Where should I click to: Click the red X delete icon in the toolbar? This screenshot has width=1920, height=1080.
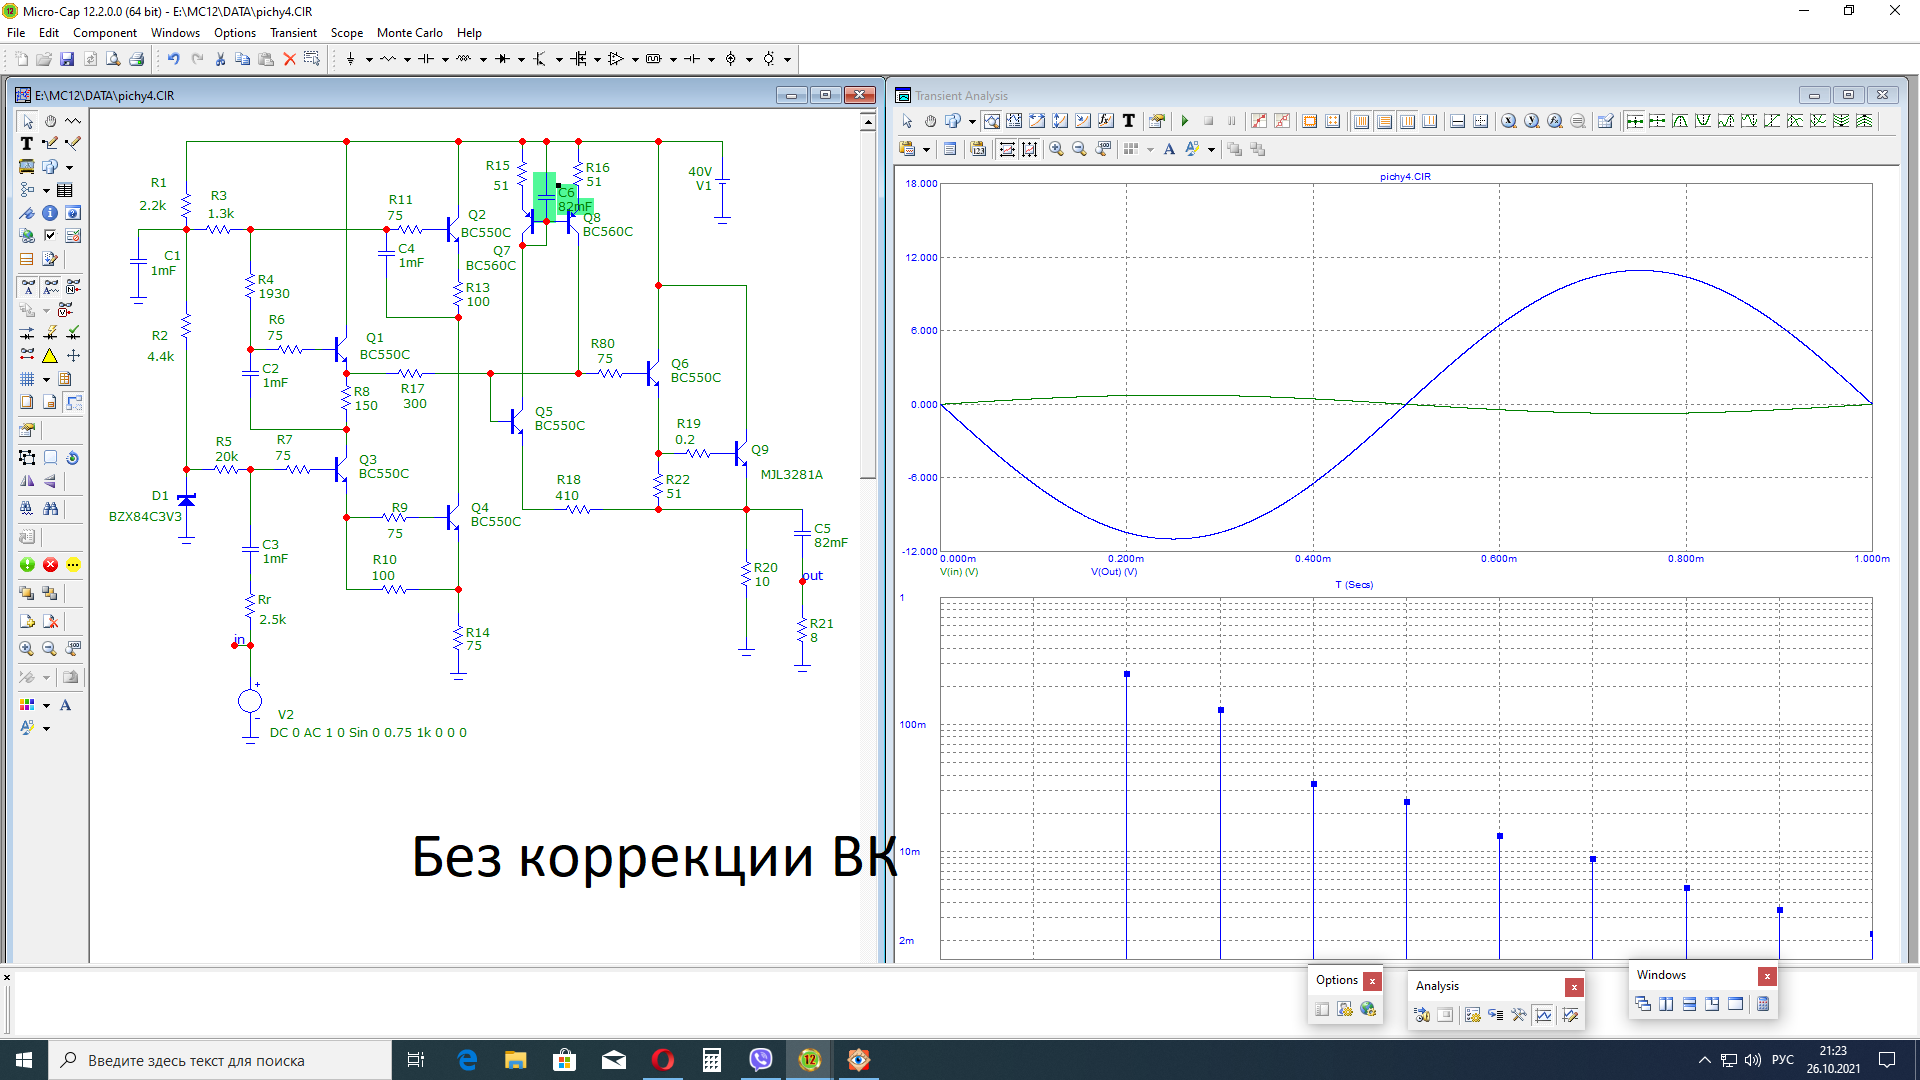pos(289,59)
